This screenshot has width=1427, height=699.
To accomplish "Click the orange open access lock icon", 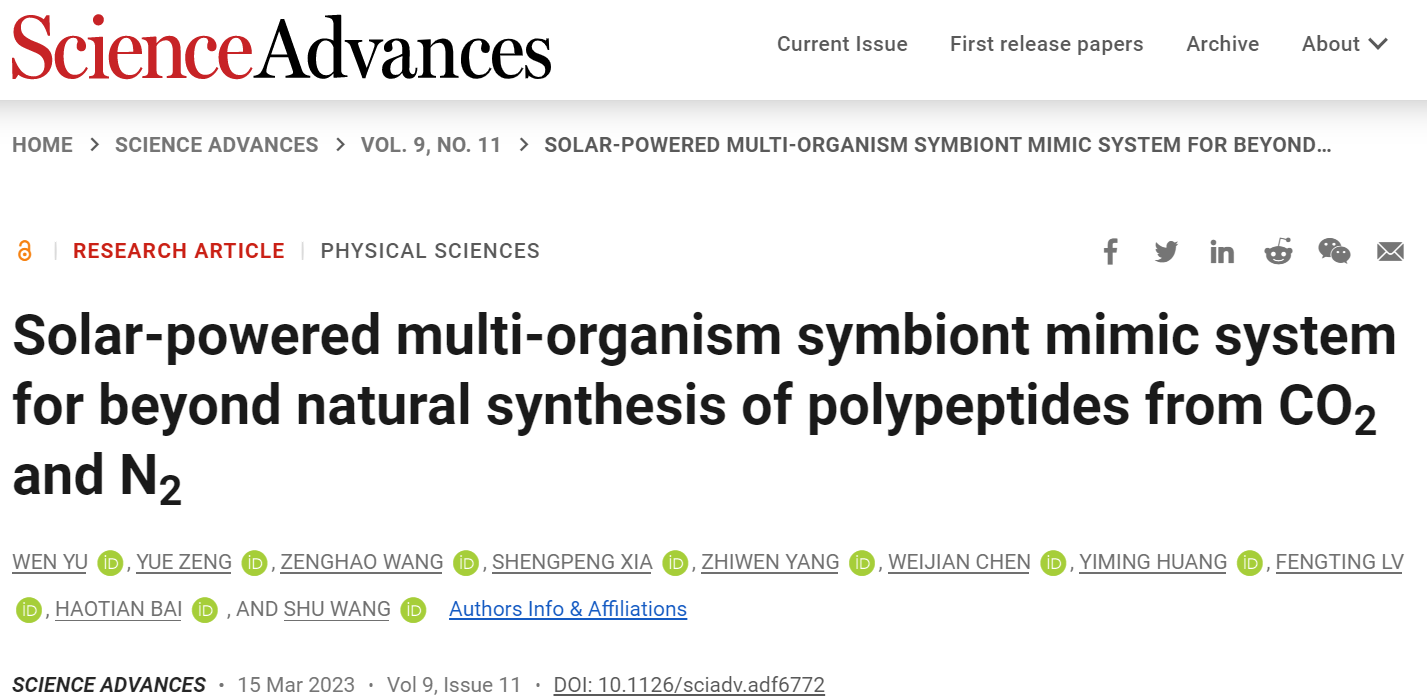I will pyautogui.click(x=25, y=251).
